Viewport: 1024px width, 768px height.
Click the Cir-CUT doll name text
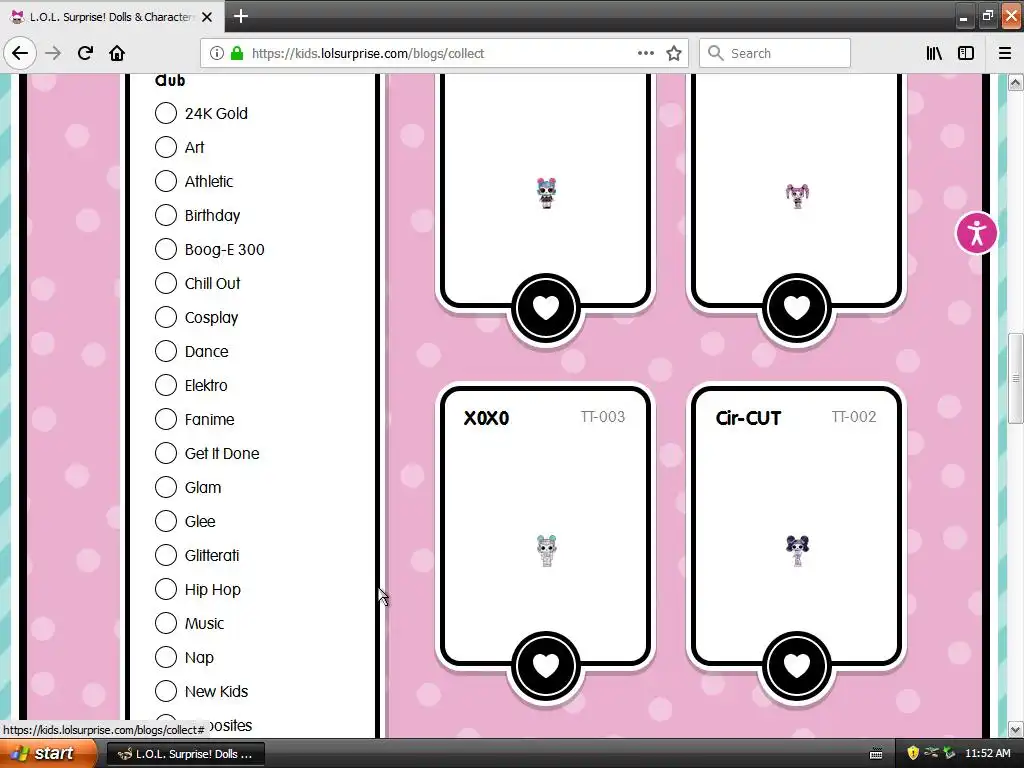click(748, 418)
